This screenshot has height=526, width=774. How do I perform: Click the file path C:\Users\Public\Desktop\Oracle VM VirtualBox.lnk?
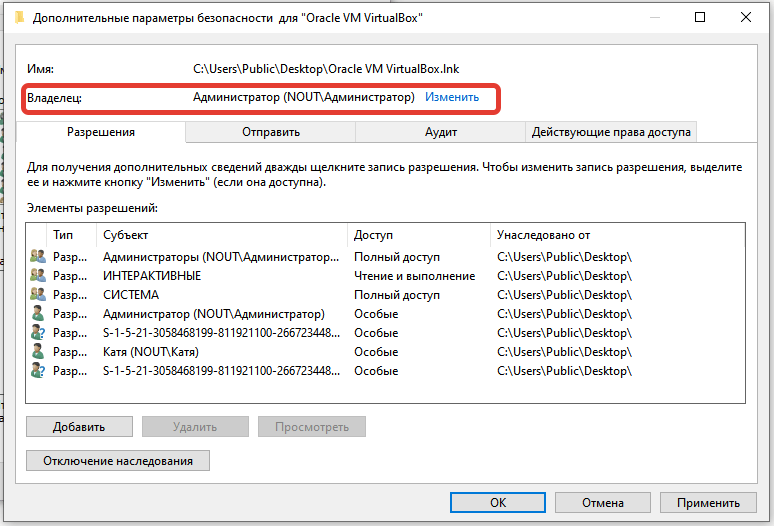click(x=326, y=69)
